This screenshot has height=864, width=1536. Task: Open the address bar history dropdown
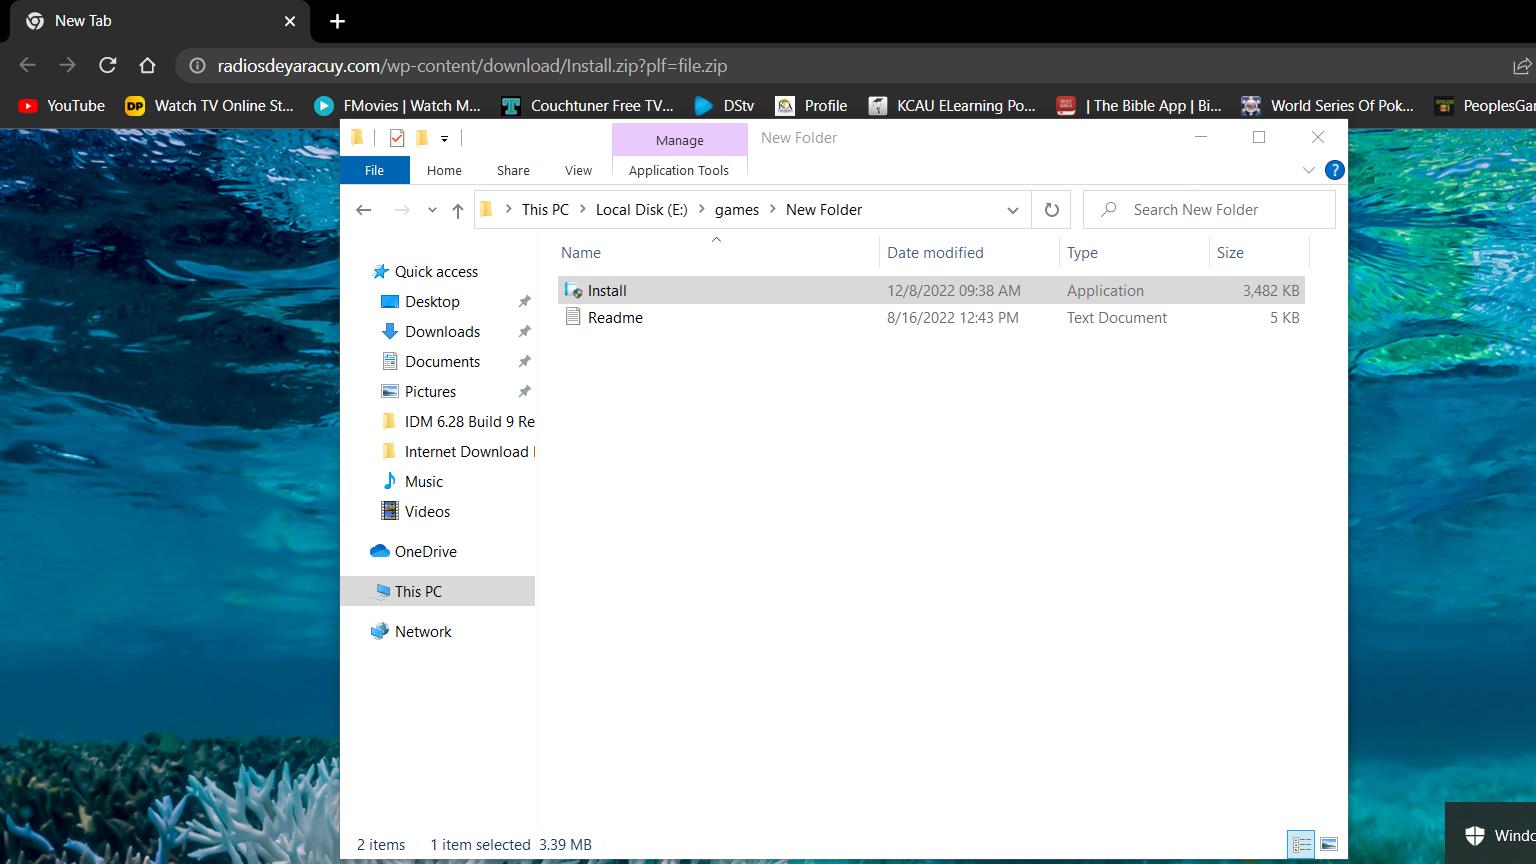1012,210
